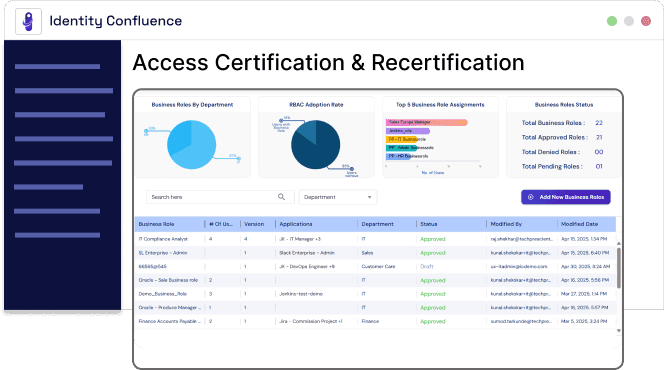Click the yellow PP - IT Businessrole bar
Viewport: 664px width, 370px height.
401,139
